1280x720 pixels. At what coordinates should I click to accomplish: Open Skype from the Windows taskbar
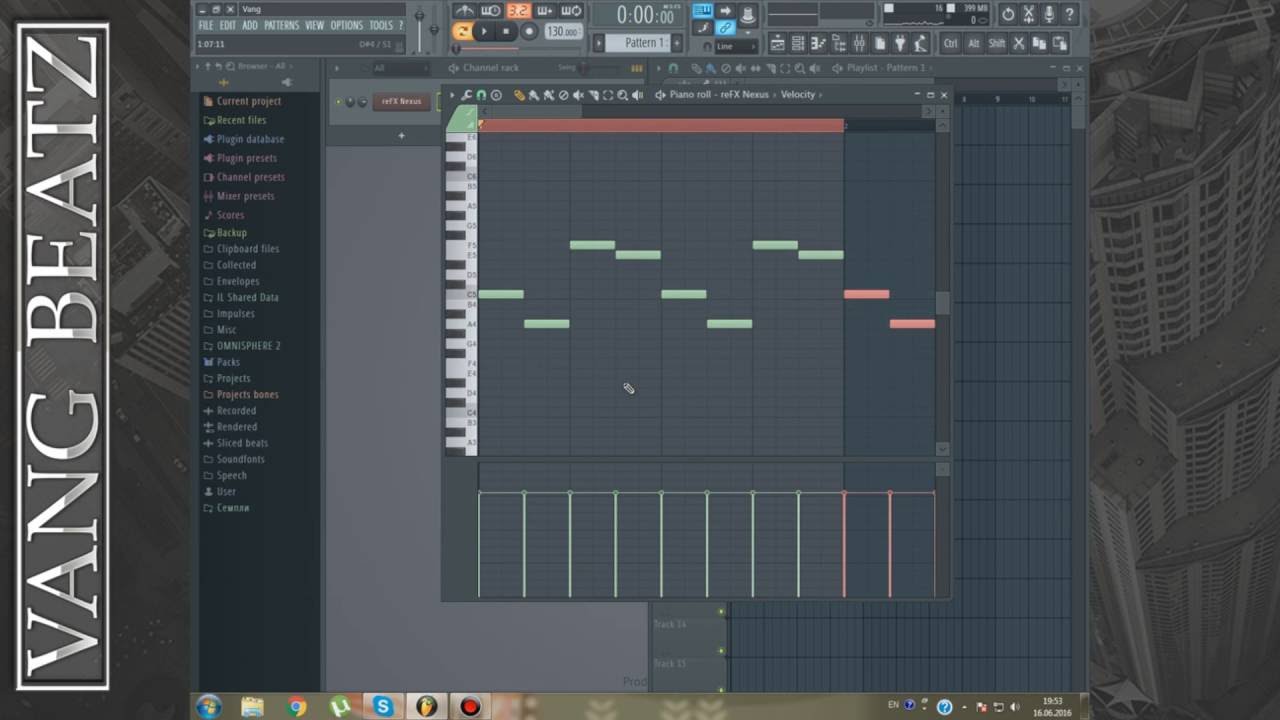pos(383,707)
